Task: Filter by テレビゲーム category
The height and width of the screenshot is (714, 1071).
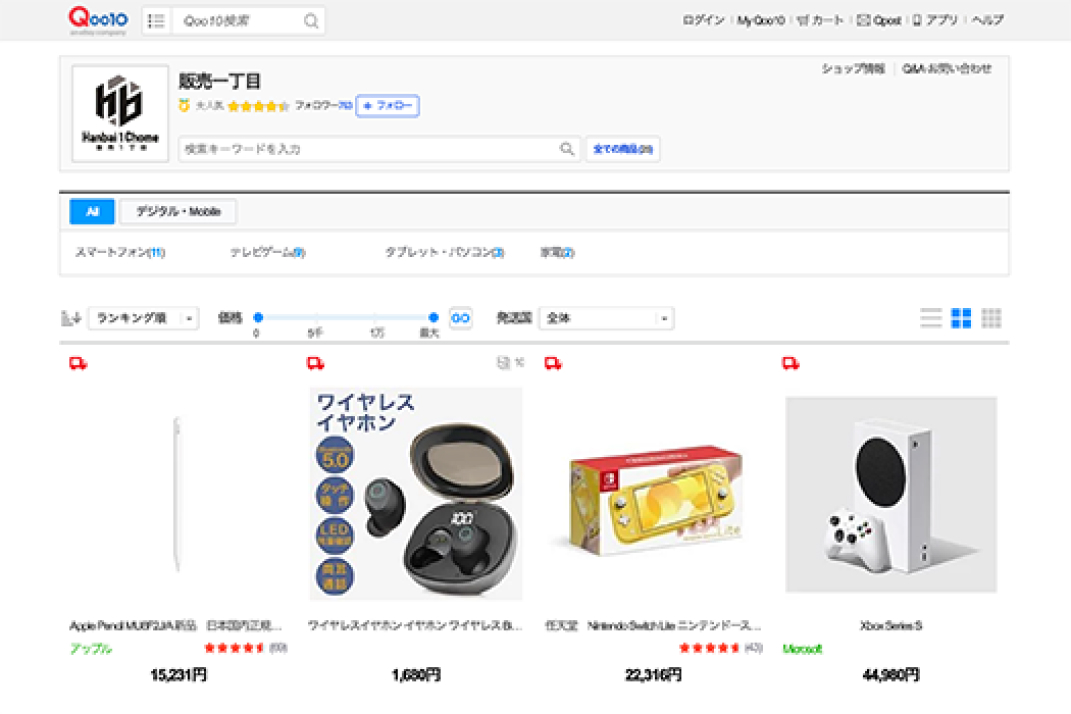Action: (x=268, y=252)
